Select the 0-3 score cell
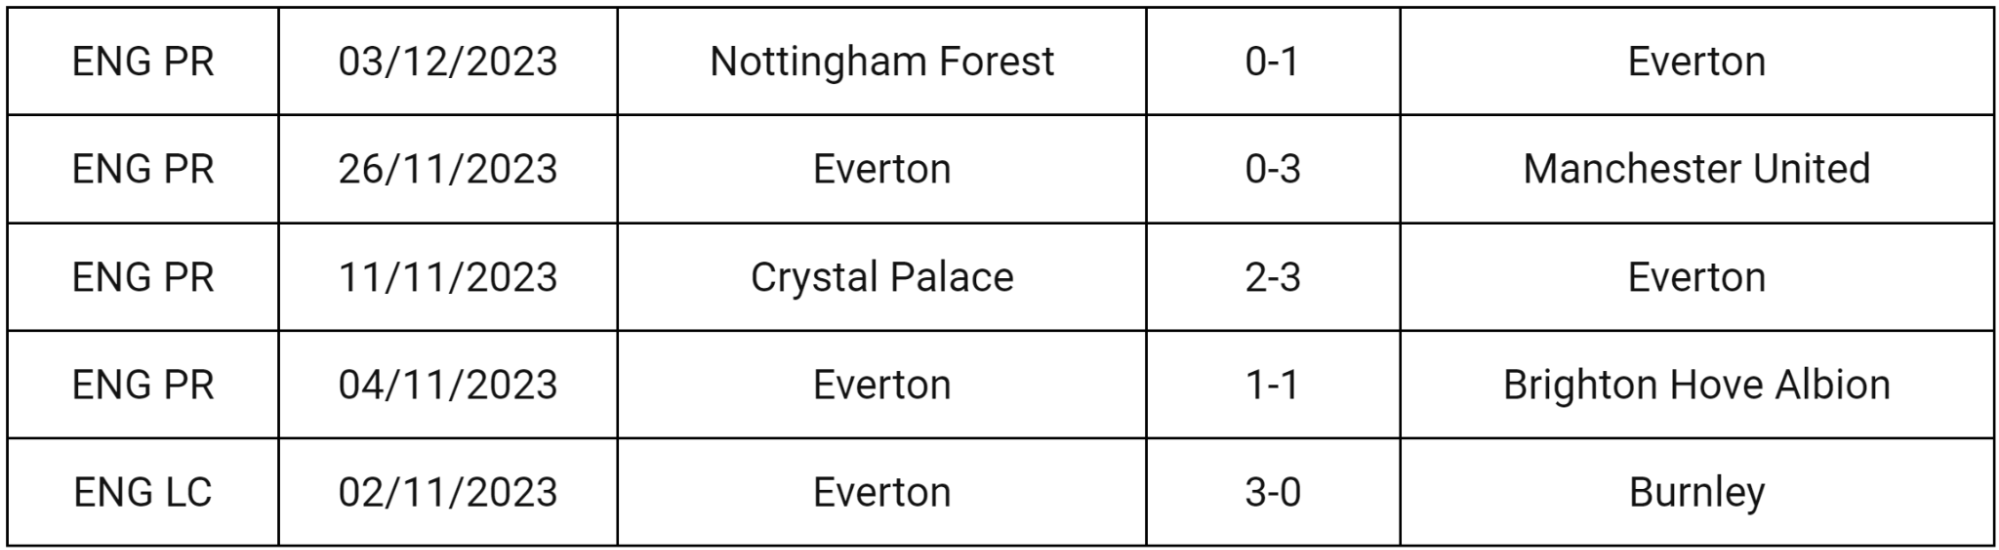This screenshot has width=1999, height=550. tap(1272, 169)
